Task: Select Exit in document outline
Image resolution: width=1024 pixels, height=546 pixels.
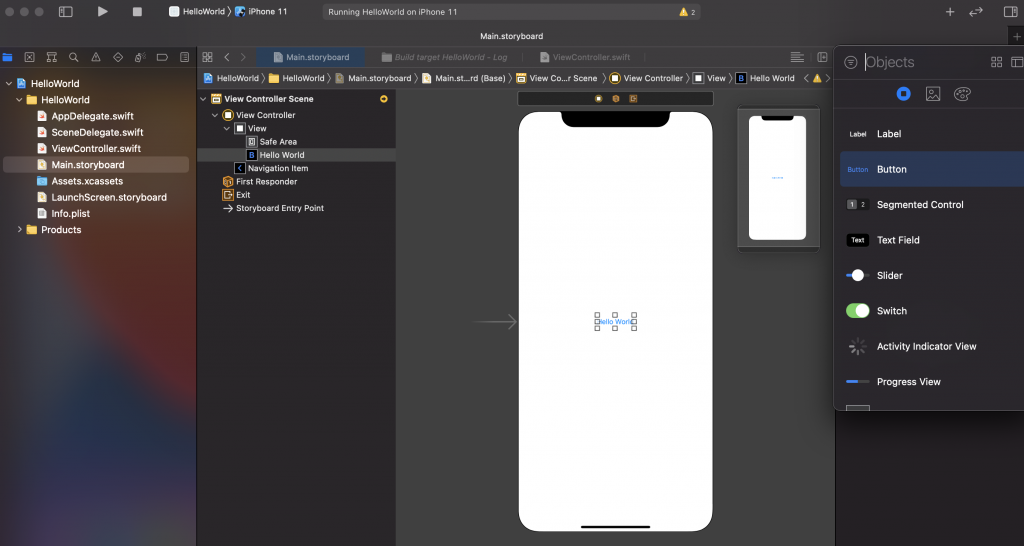Action: tap(243, 195)
